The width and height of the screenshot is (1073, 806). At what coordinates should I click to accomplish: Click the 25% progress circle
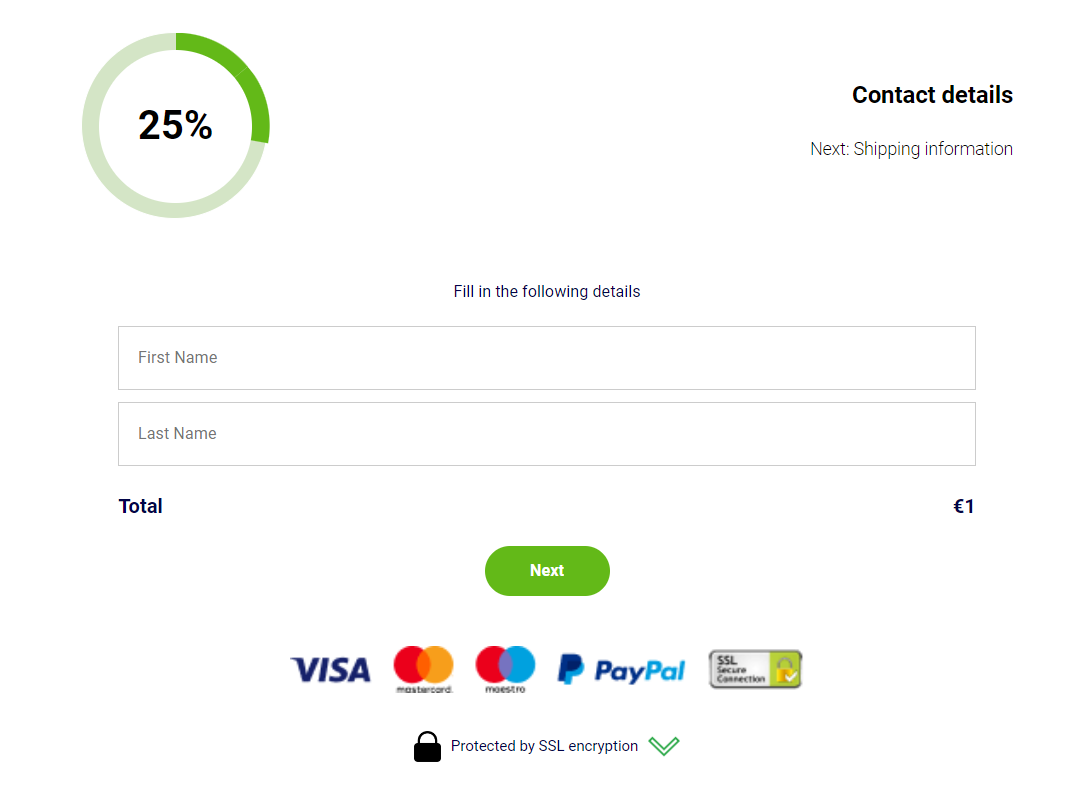[x=176, y=125]
